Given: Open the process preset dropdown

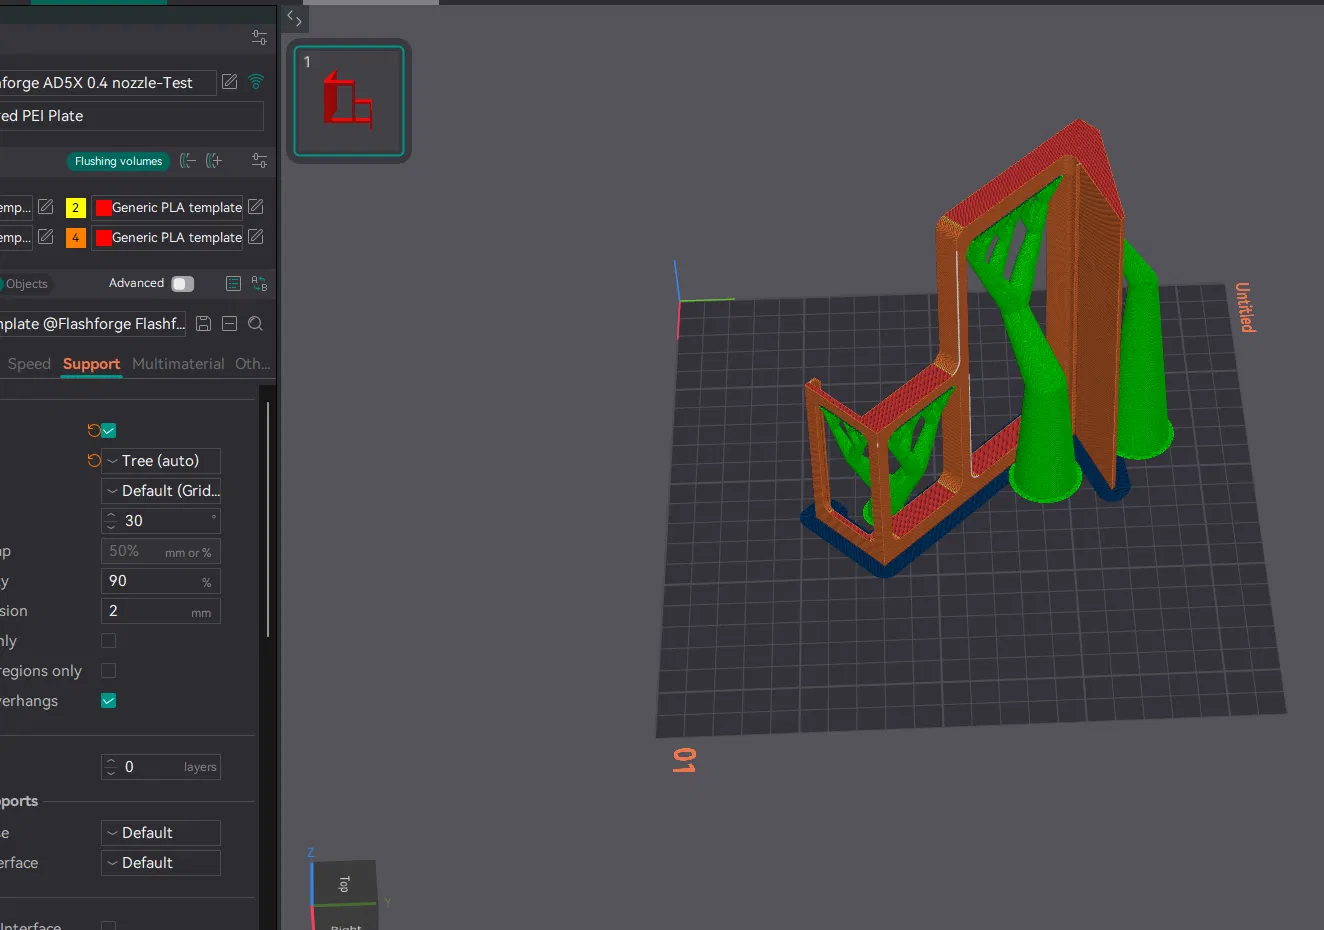Looking at the screenshot, I should (94, 324).
